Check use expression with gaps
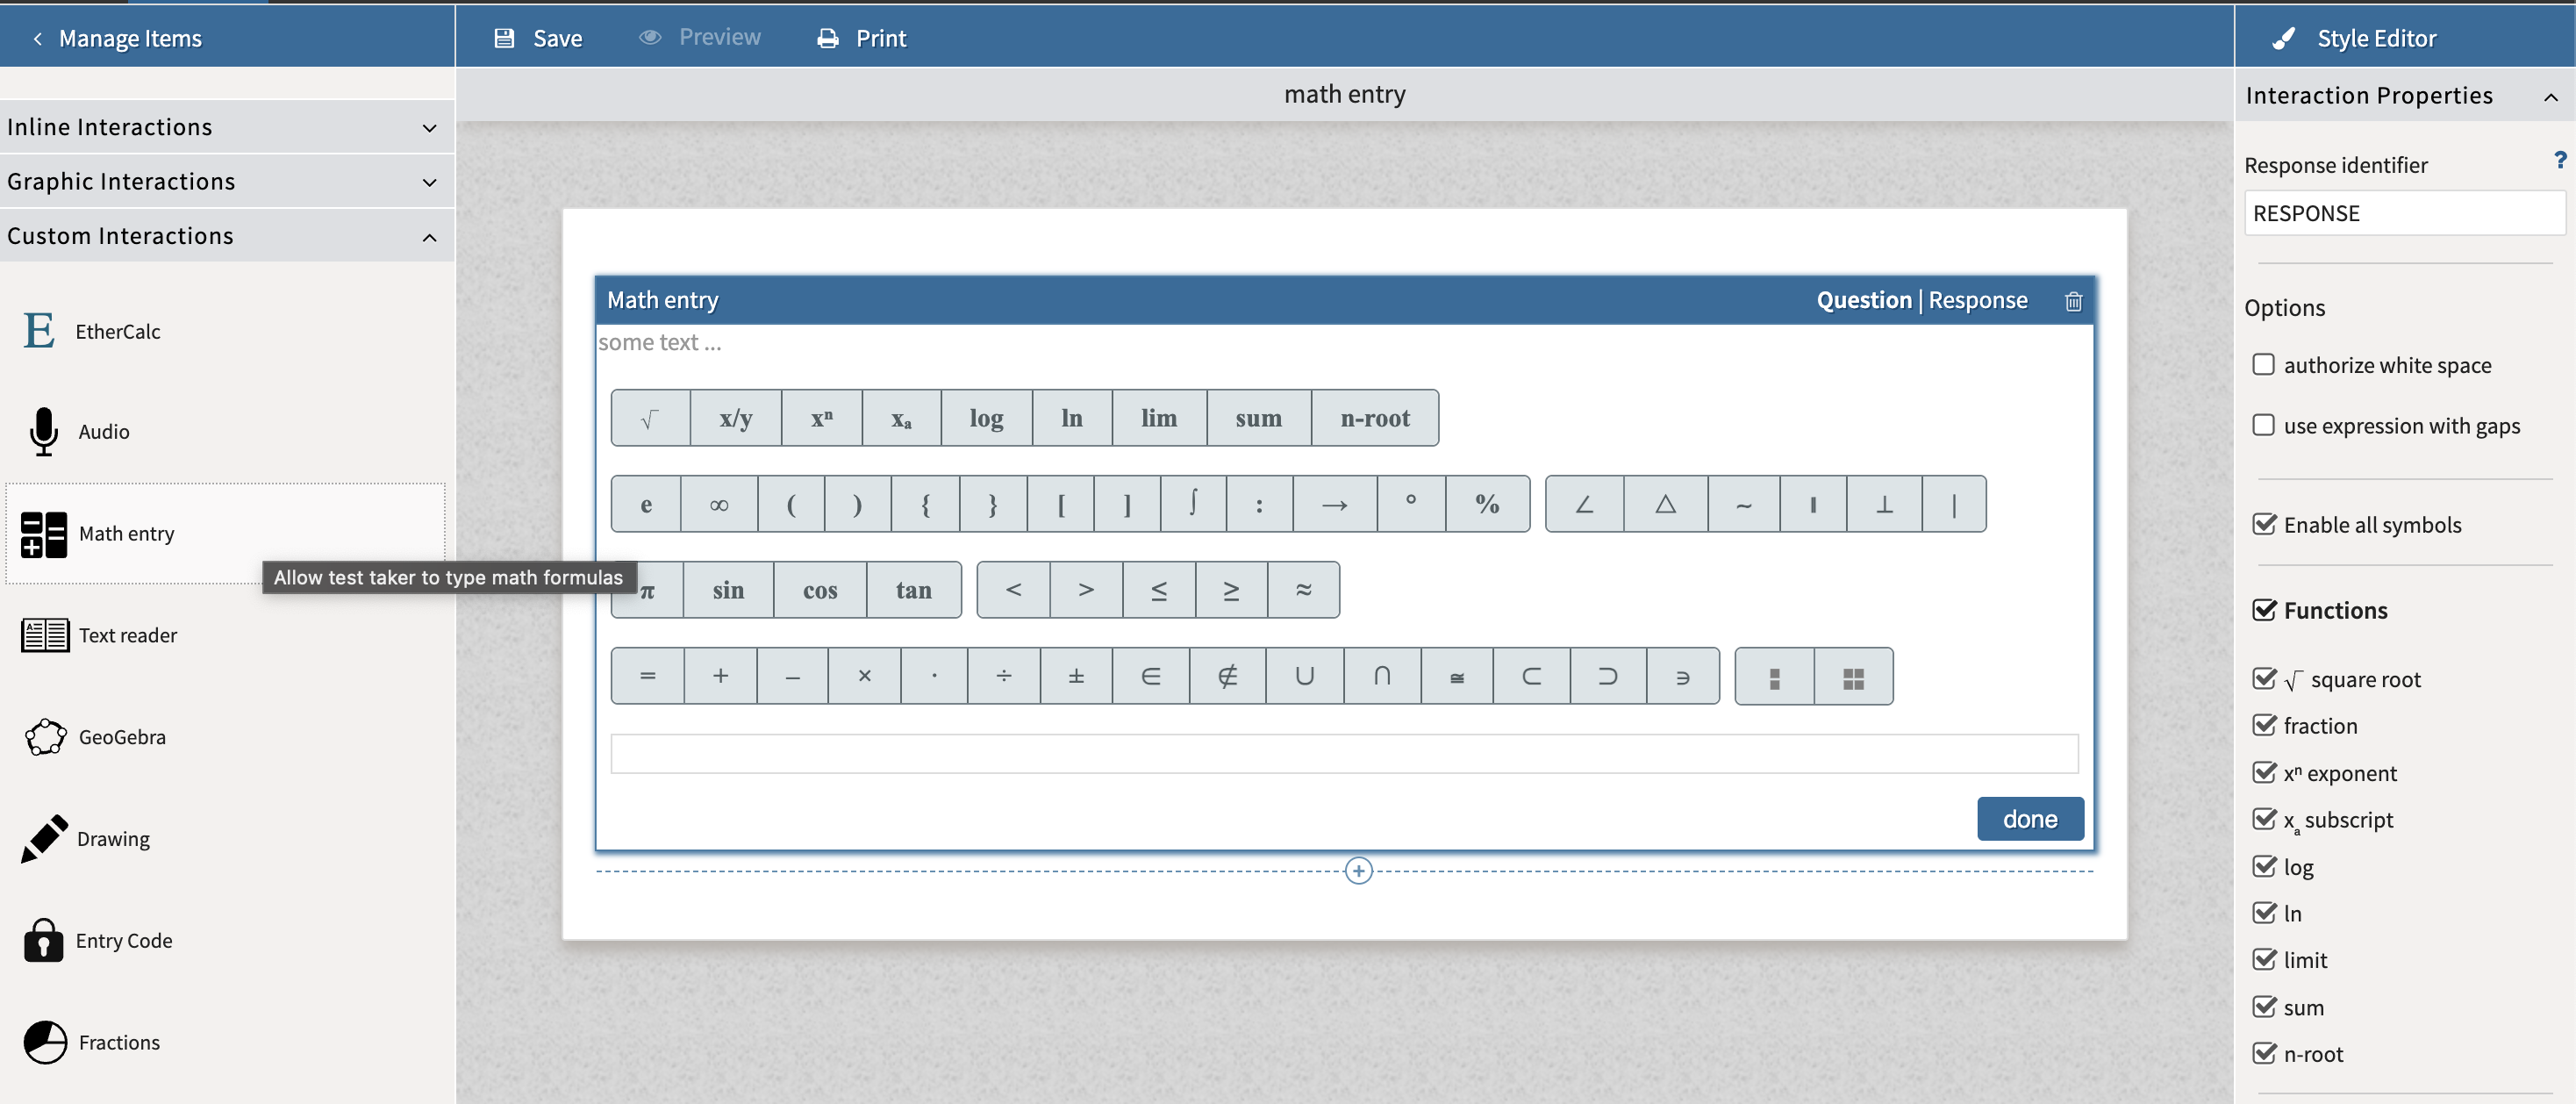This screenshot has height=1104, width=2576. click(2265, 424)
